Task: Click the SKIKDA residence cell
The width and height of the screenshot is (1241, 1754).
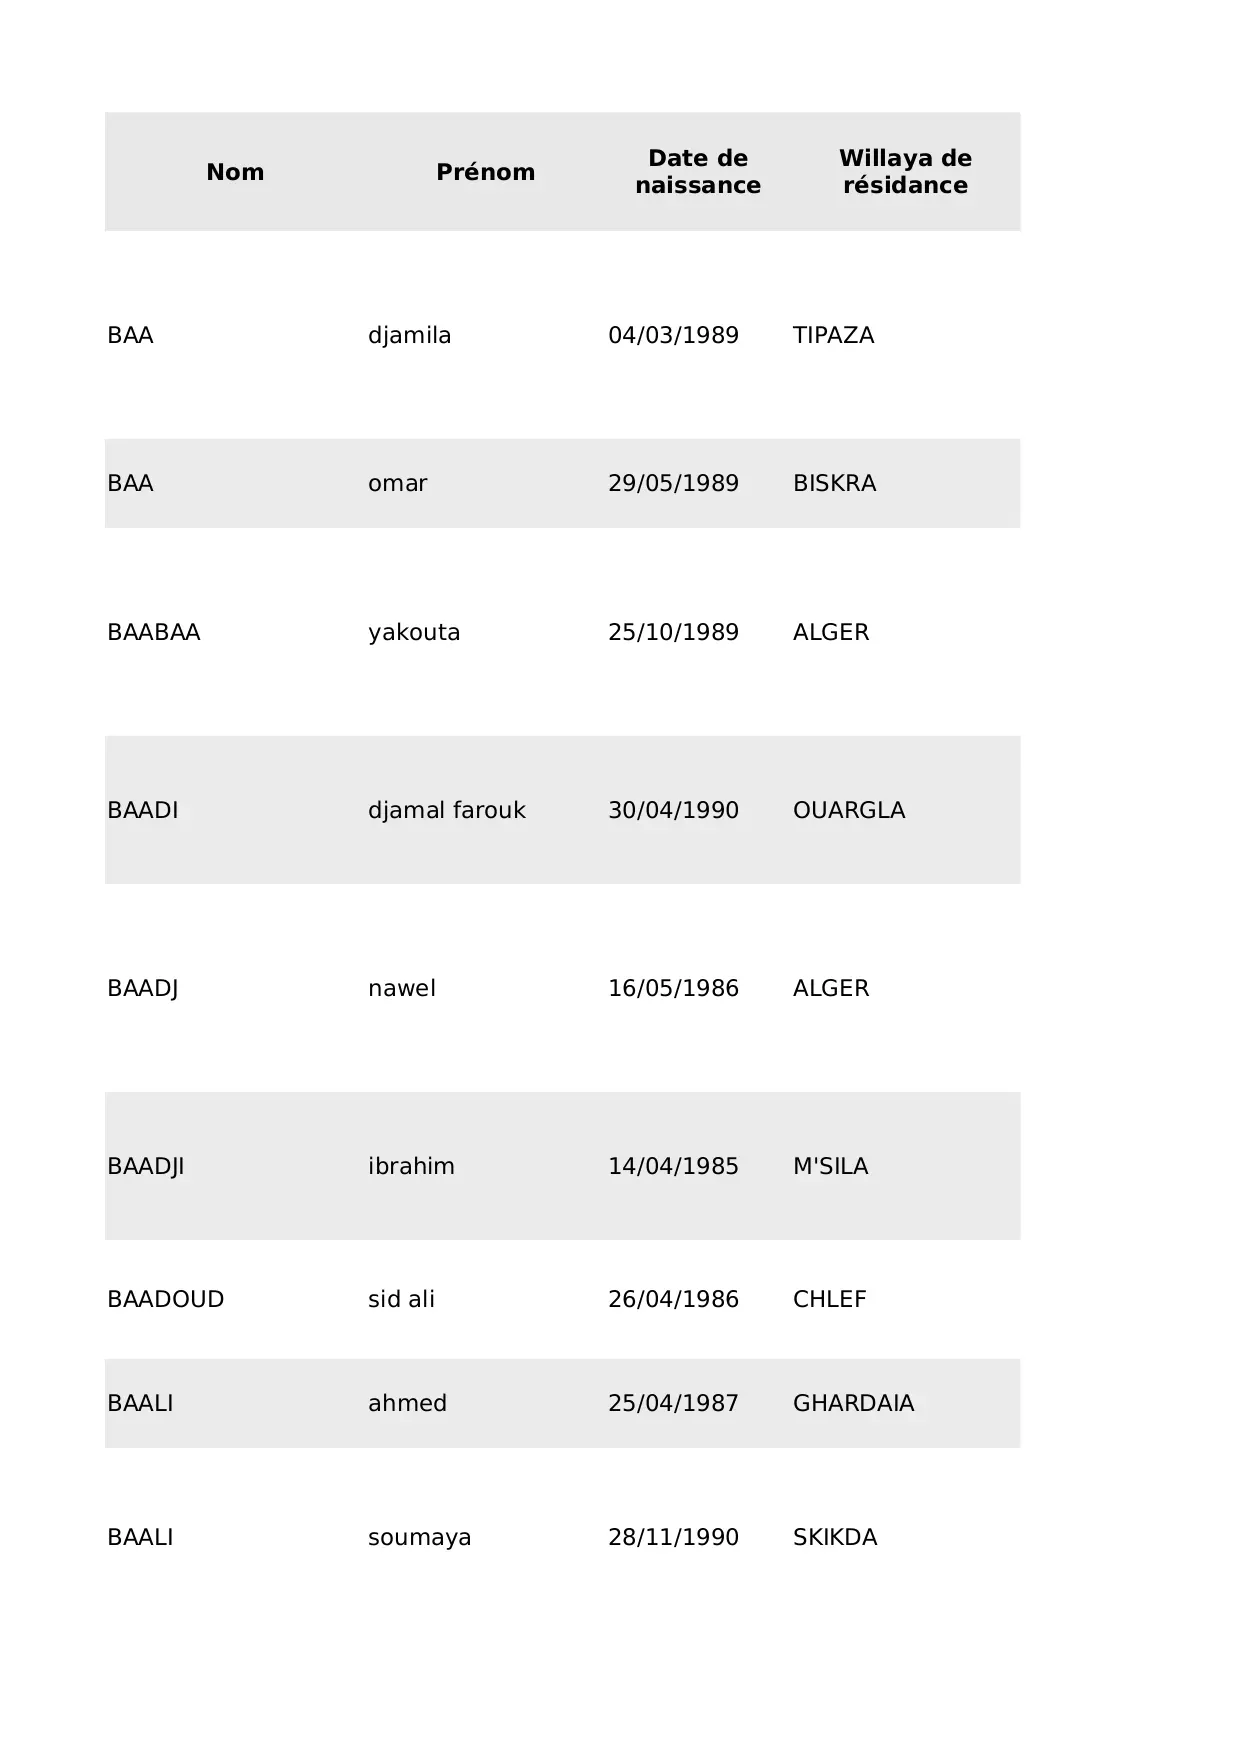Action: pos(834,1537)
